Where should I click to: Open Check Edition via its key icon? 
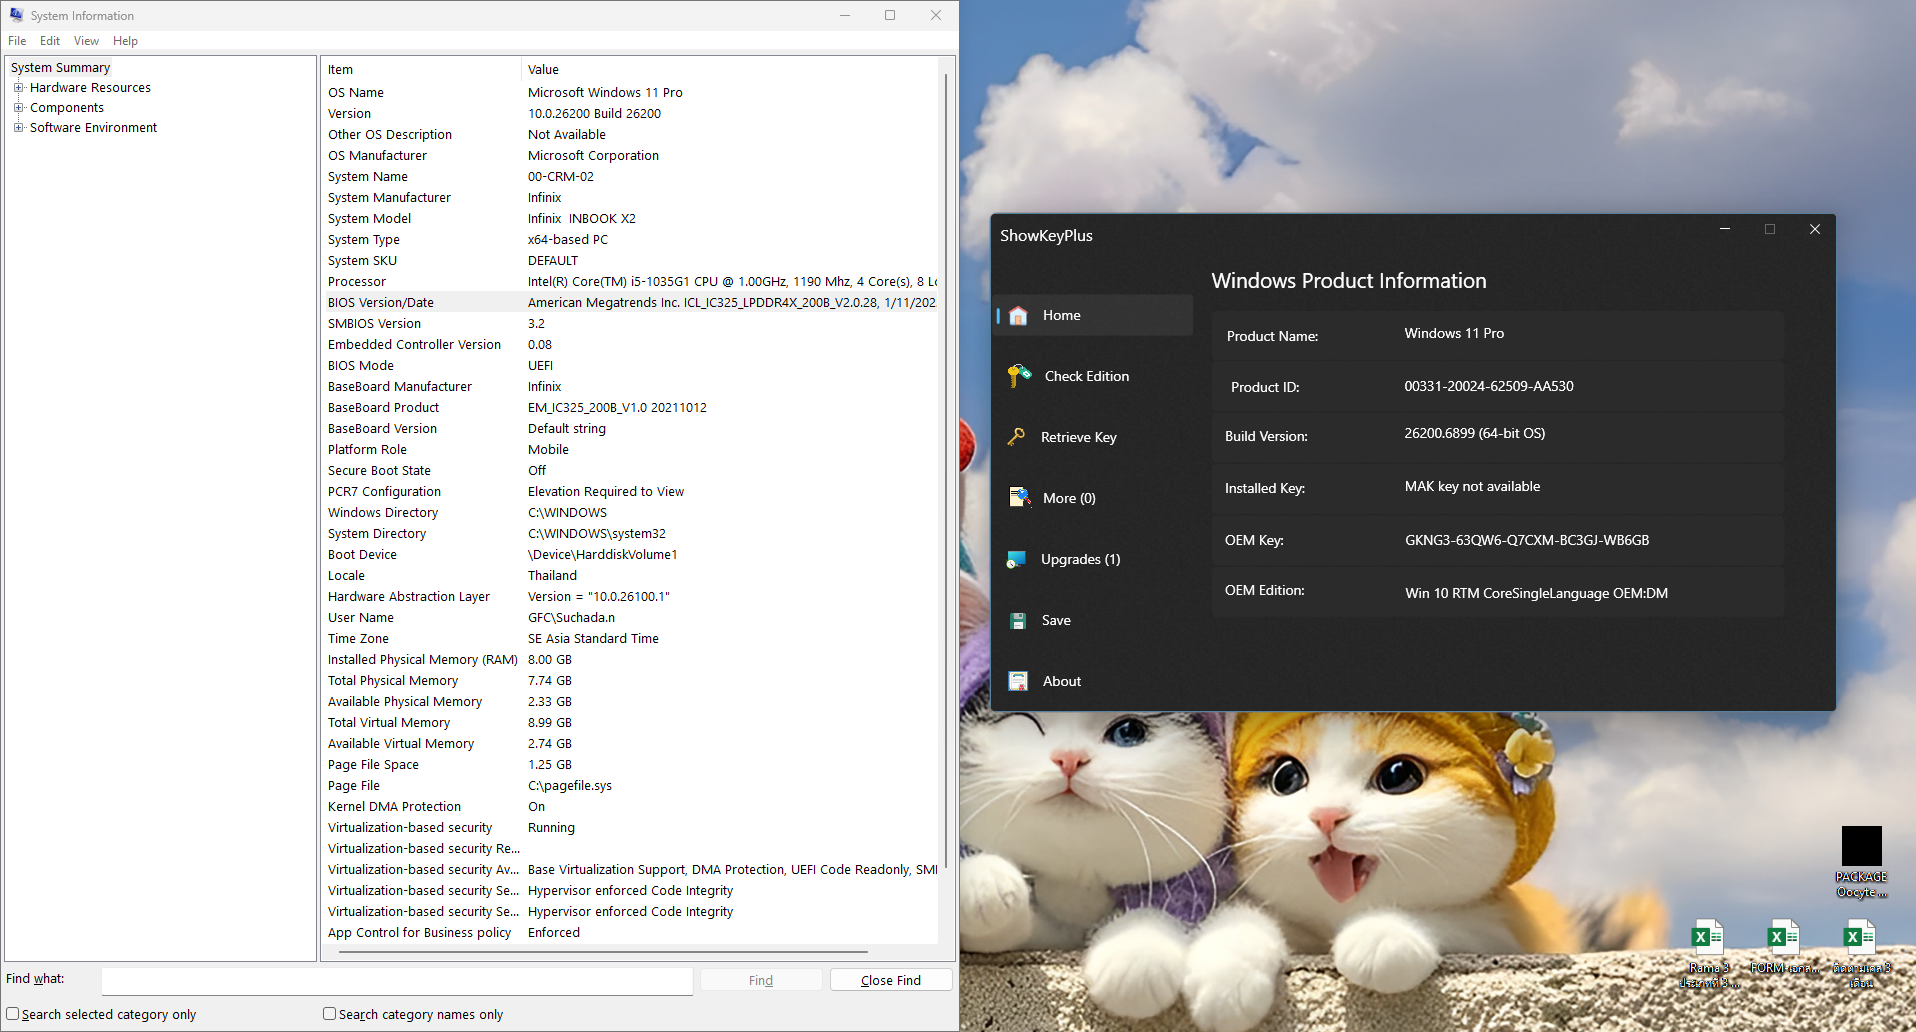pos(1019,376)
